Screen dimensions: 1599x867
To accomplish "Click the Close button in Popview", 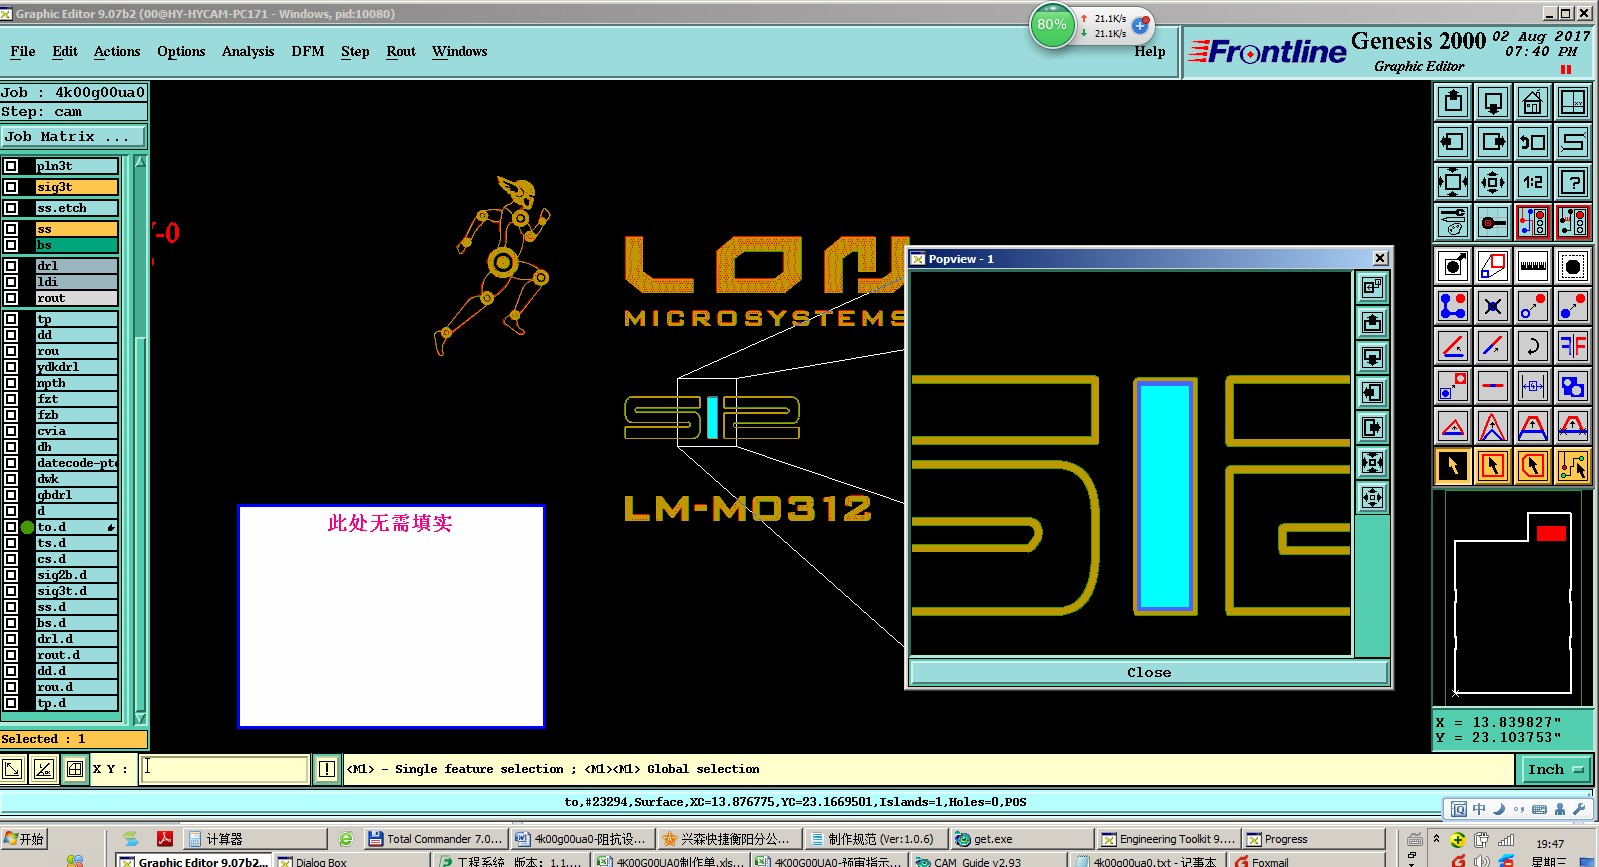I will (x=1149, y=673).
